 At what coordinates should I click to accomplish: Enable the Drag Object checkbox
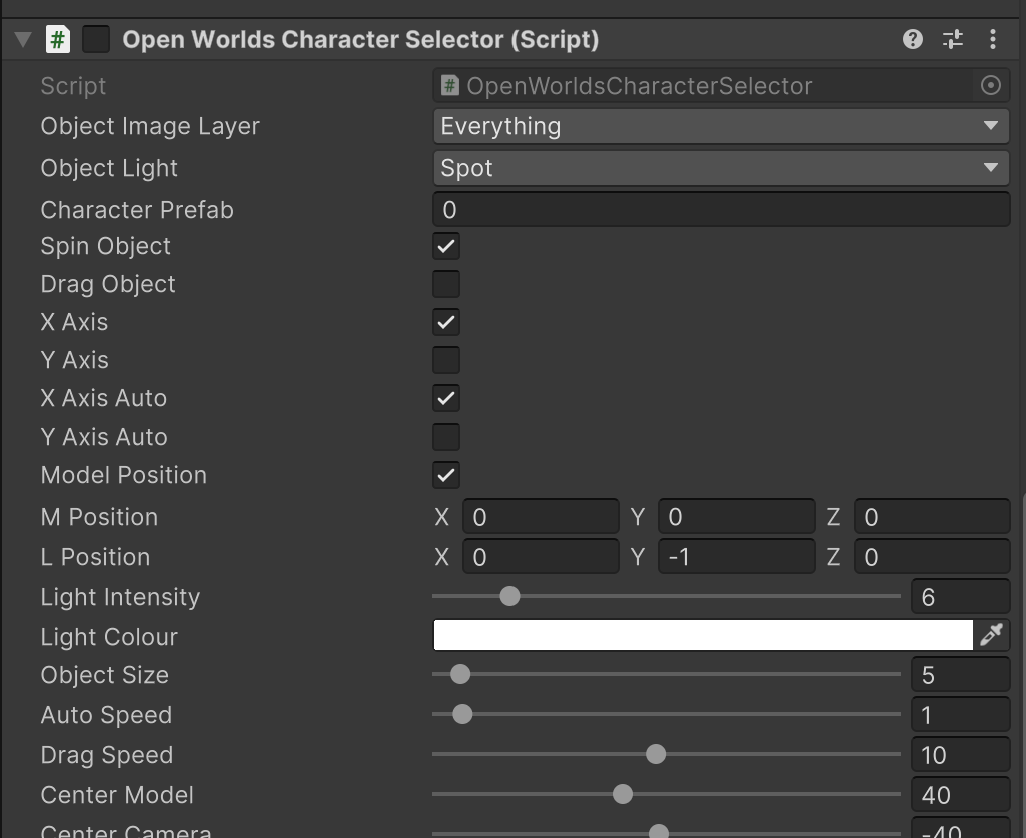(x=446, y=284)
